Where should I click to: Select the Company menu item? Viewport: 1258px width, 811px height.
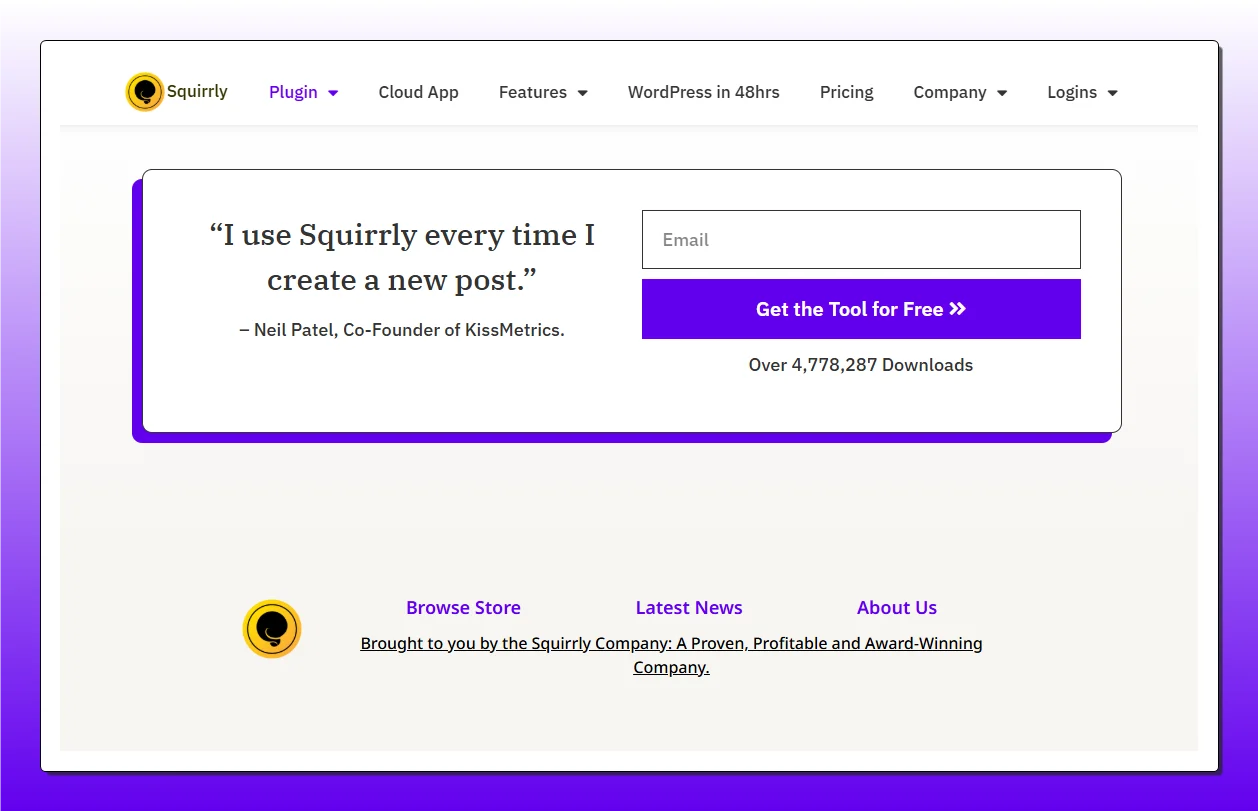(949, 92)
